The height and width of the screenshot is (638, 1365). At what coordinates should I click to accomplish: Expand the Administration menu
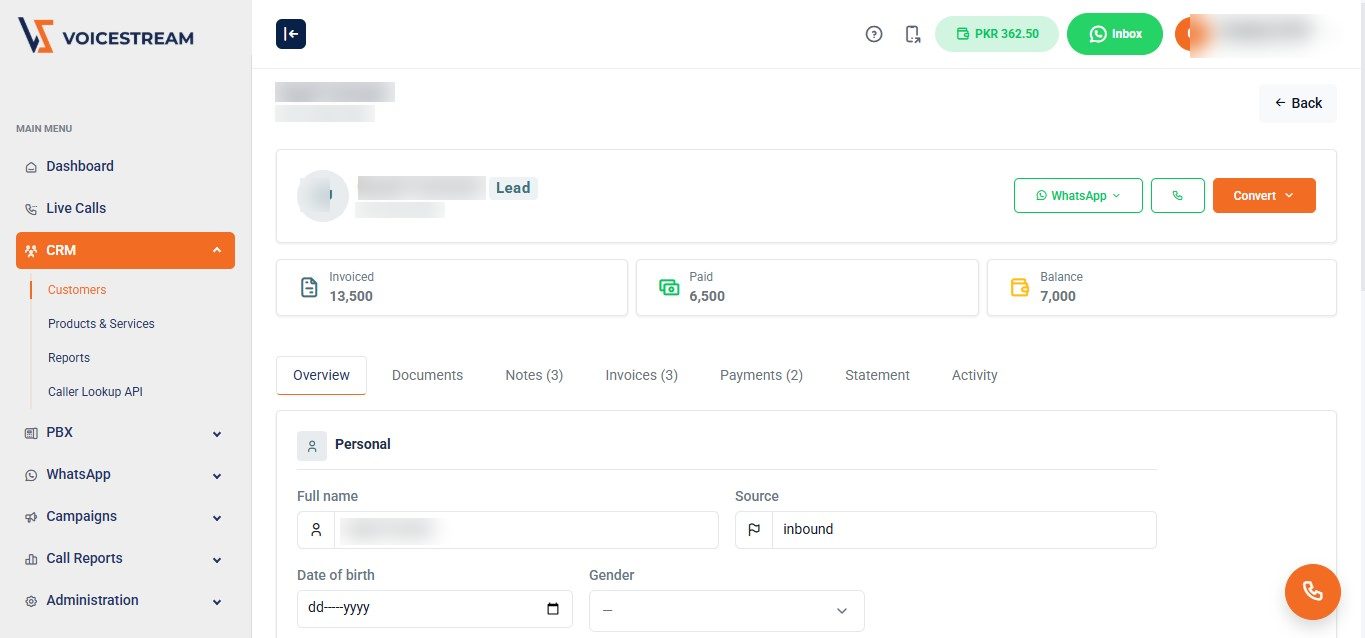pos(125,600)
